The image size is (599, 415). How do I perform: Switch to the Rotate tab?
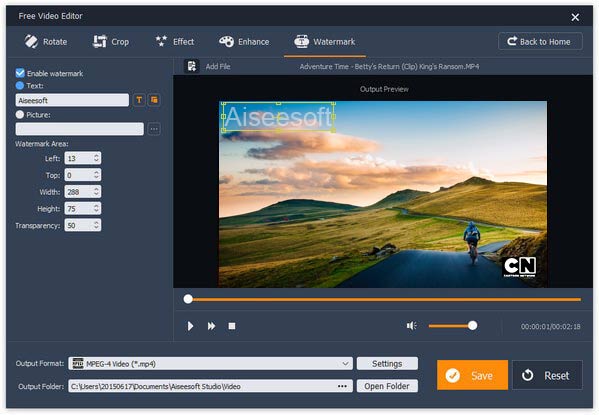(x=45, y=42)
